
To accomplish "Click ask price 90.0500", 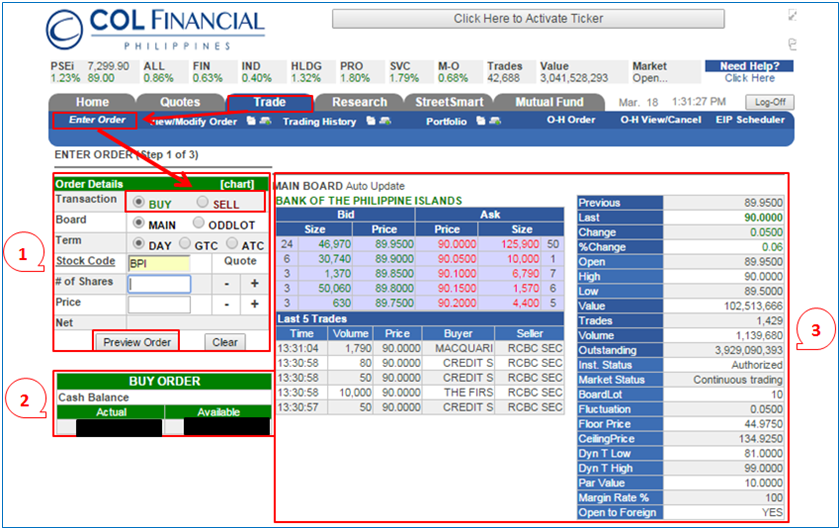I will tap(457, 259).
